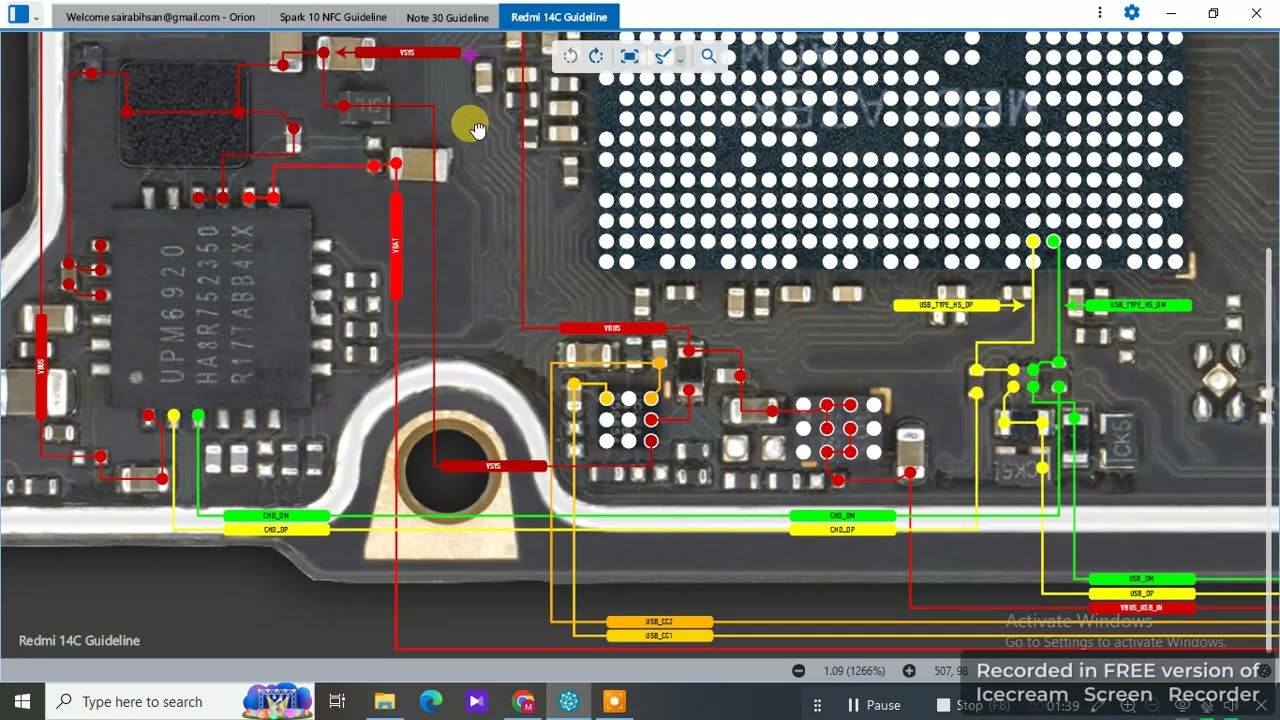Open the pen tool options dropdown

[680, 59]
